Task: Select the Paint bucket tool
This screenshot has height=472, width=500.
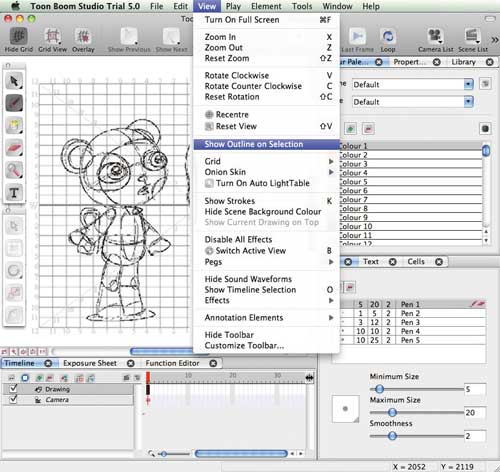Action: [14, 125]
